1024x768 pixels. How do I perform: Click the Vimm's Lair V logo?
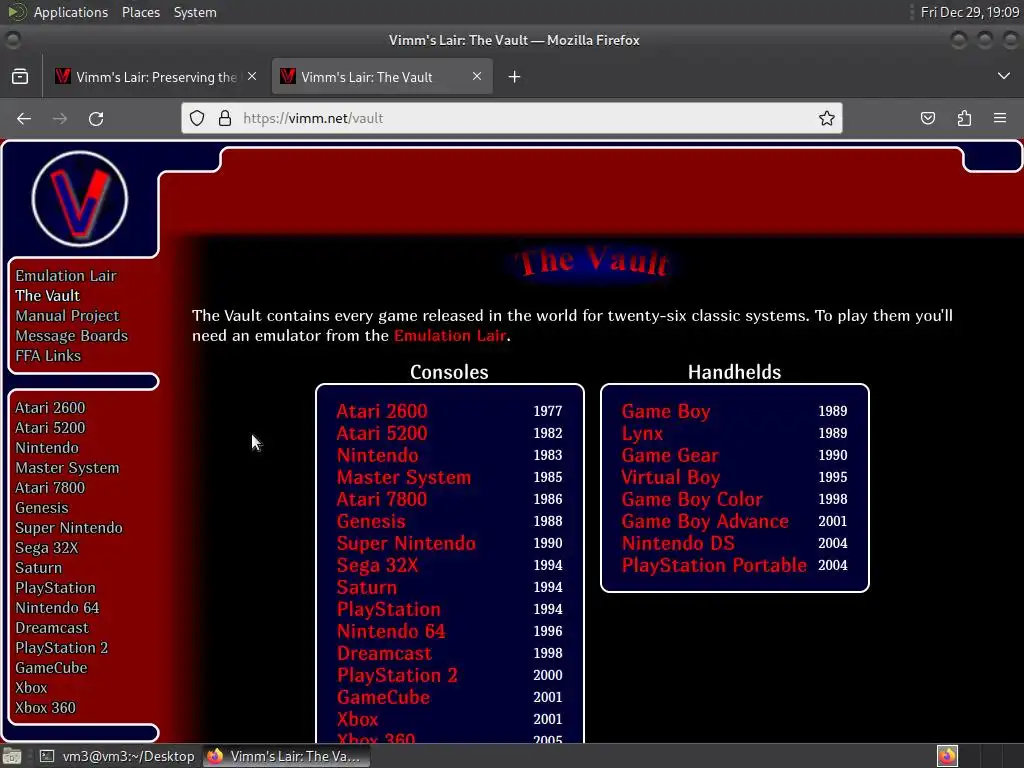80,199
